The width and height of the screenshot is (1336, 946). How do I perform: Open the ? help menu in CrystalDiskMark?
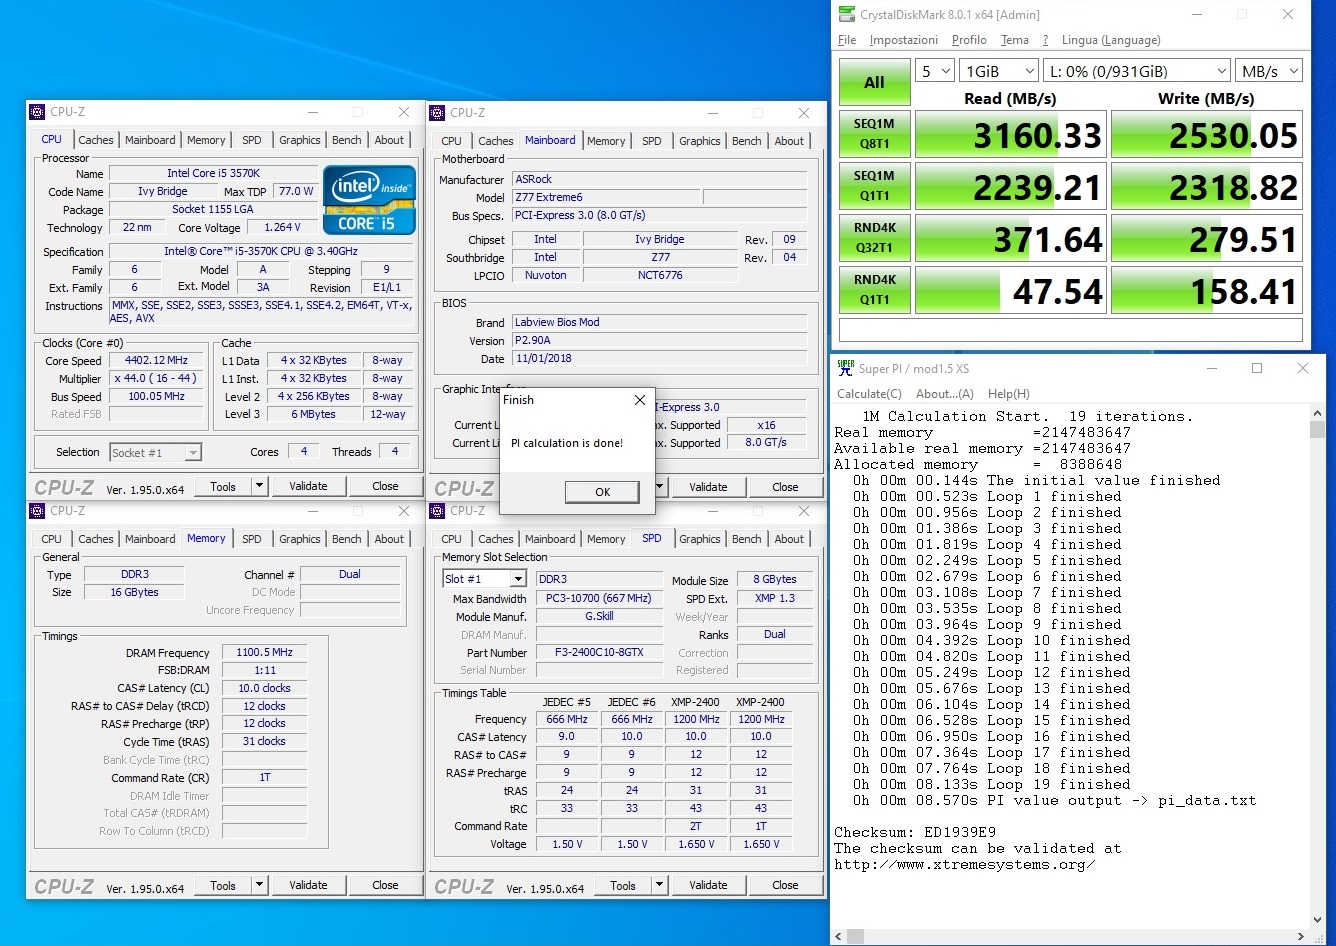1045,40
